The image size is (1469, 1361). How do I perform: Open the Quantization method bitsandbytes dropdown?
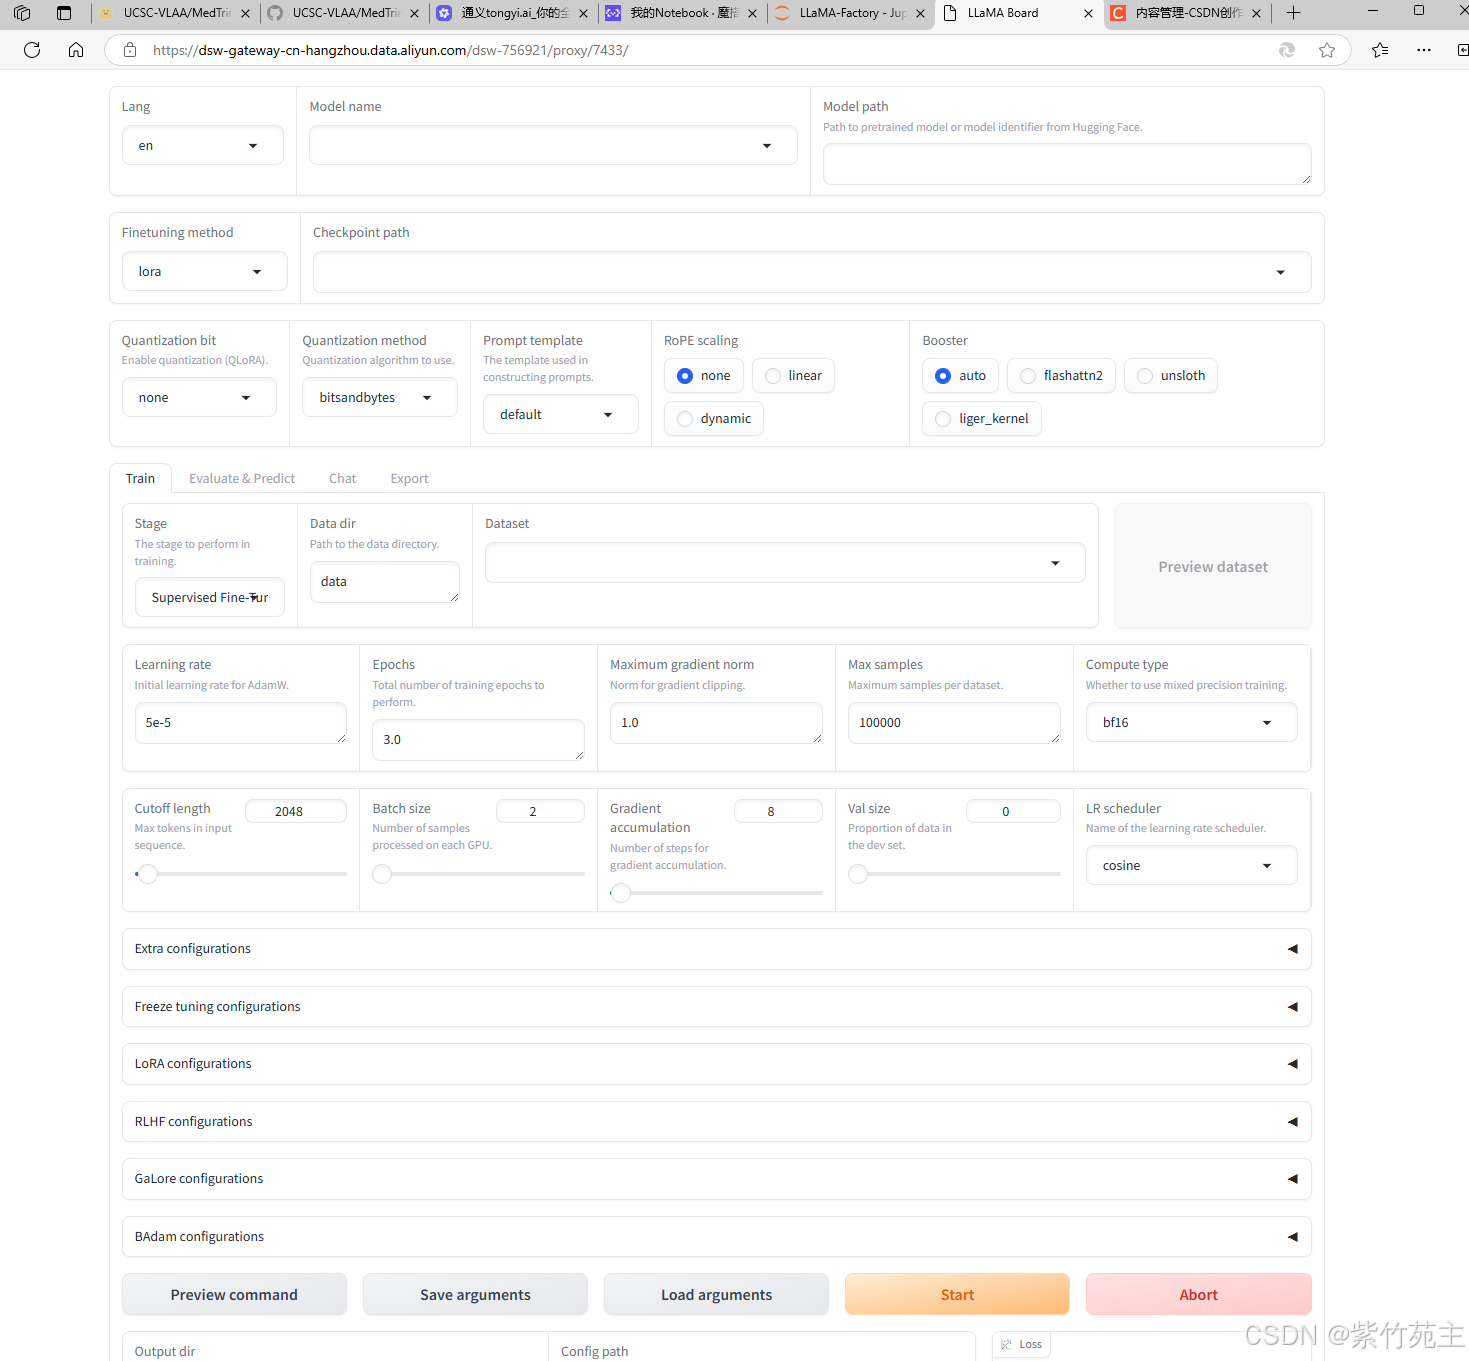click(380, 398)
